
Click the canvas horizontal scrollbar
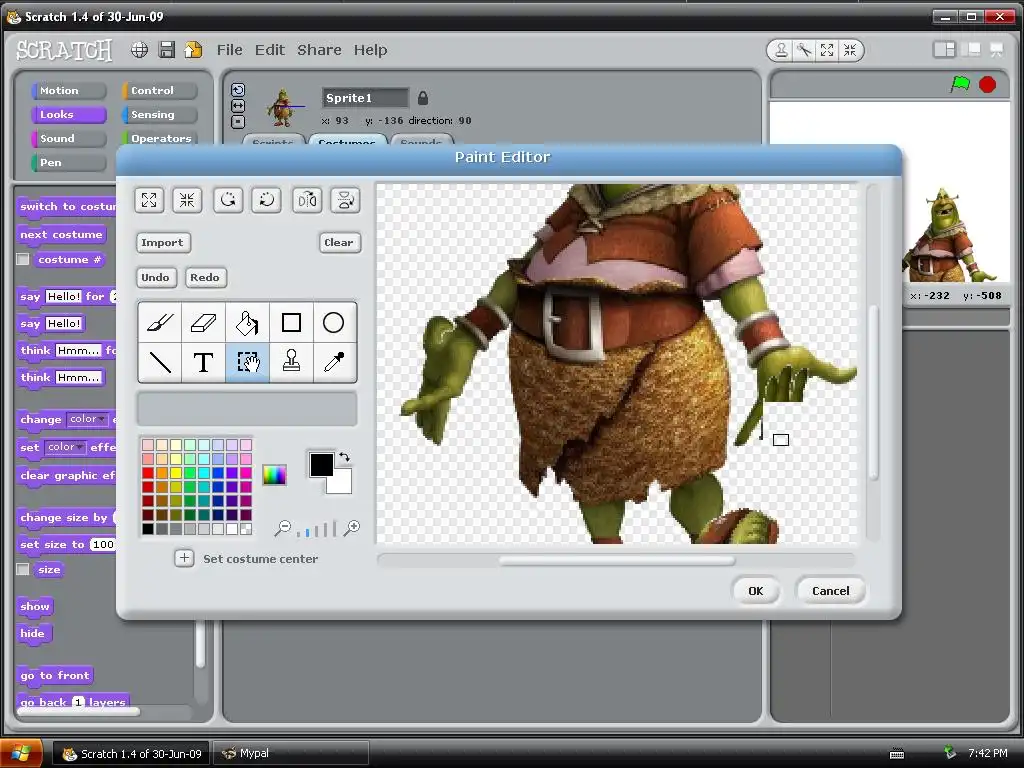tap(616, 560)
